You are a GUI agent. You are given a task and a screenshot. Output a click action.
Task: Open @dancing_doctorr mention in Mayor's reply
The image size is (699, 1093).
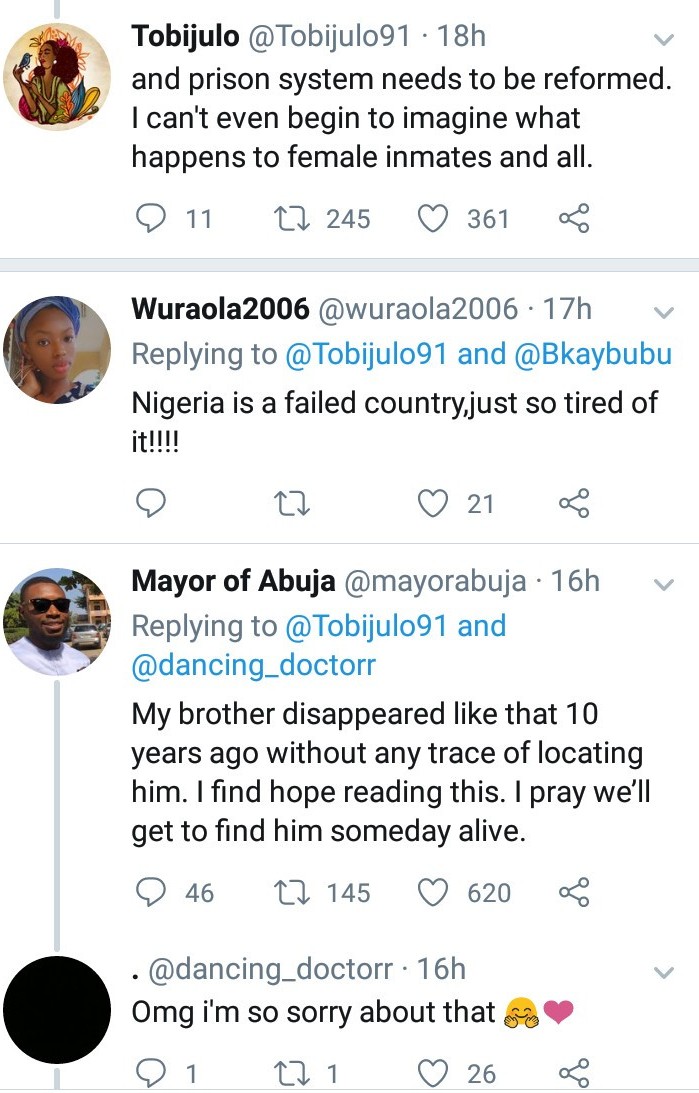[253, 665]
